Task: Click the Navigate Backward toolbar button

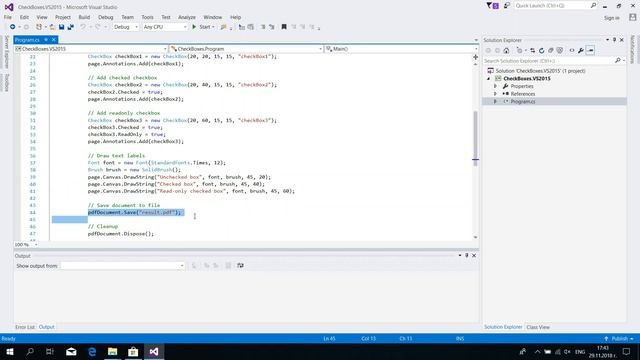Action: (13, 27)
